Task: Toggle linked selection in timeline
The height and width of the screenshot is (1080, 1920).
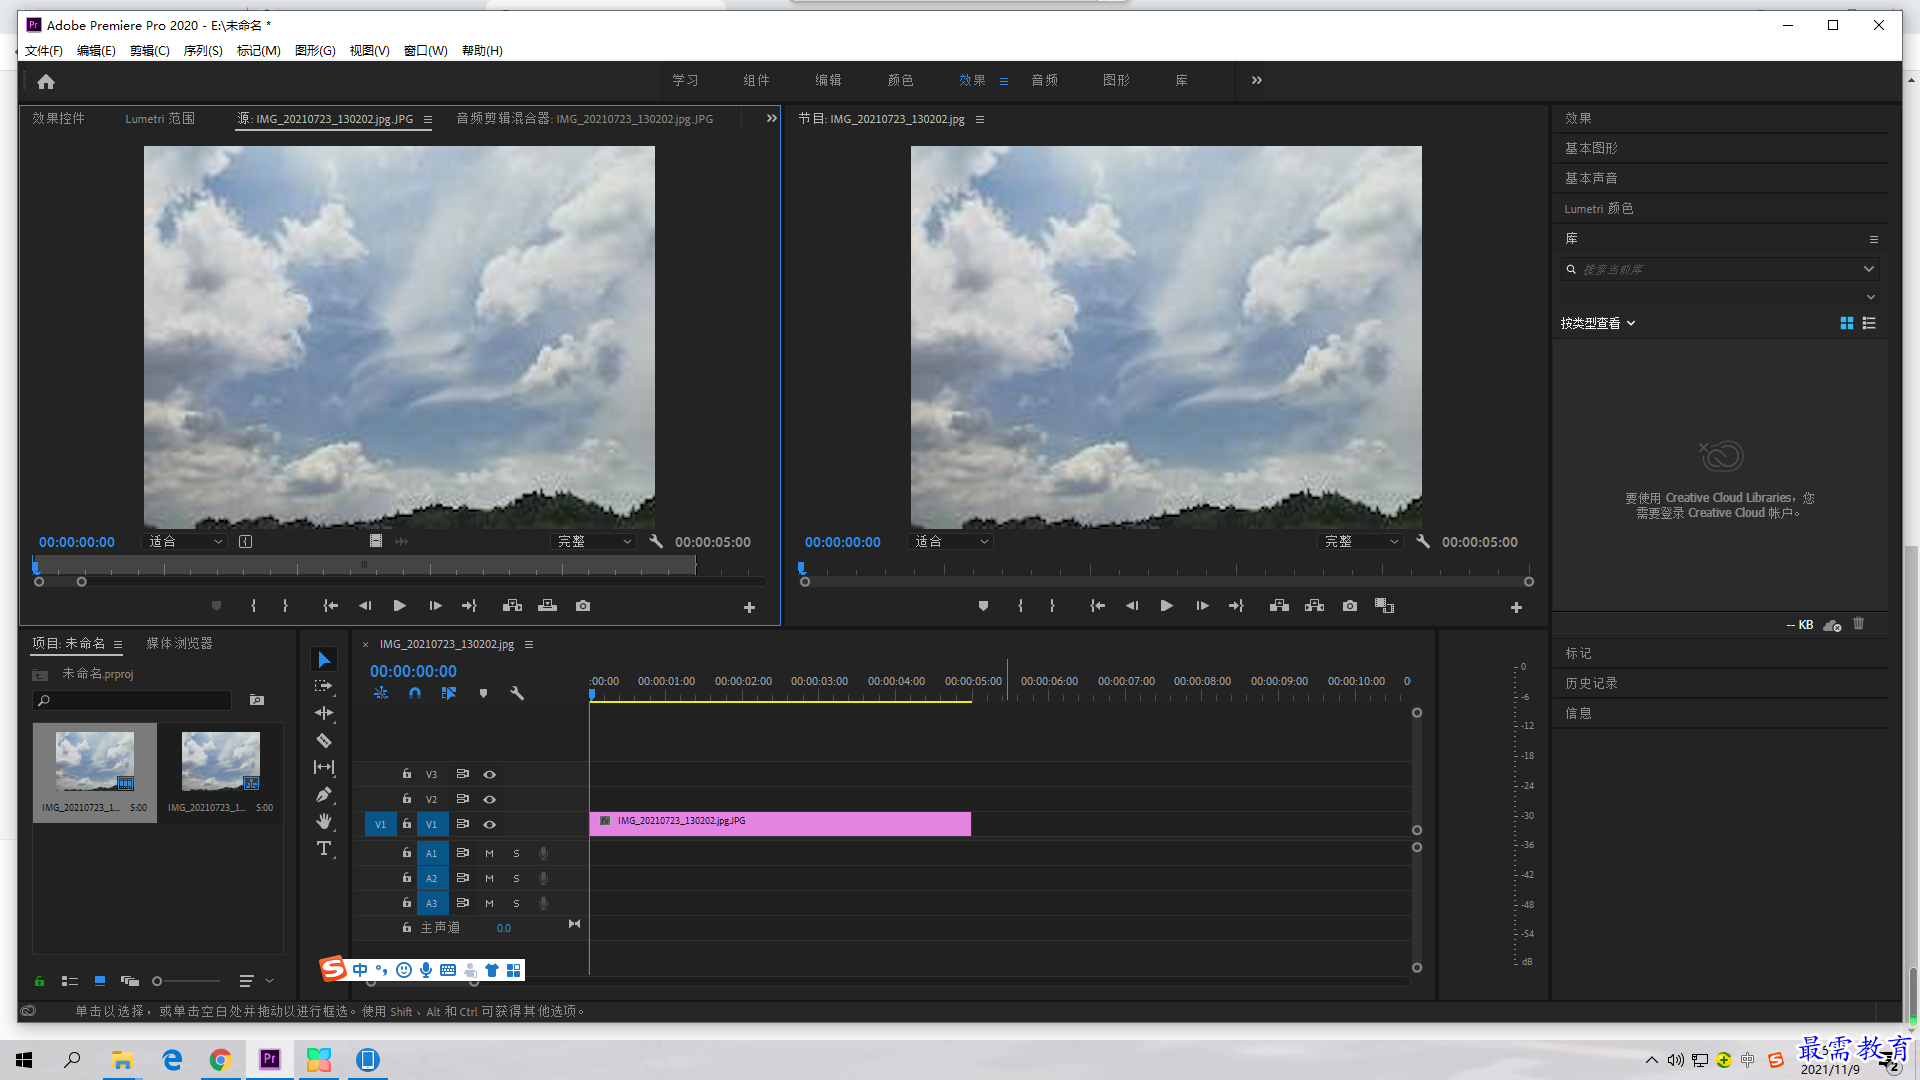Action: [449, 693]
